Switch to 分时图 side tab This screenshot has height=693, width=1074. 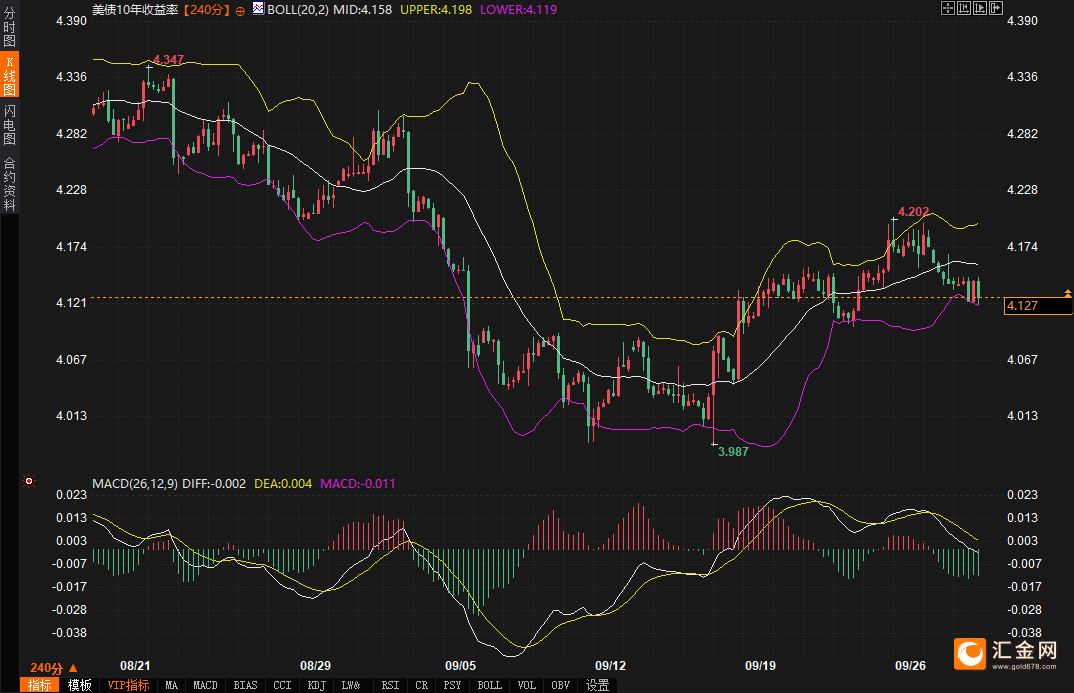pyautogui.click(x=10, y=27)
